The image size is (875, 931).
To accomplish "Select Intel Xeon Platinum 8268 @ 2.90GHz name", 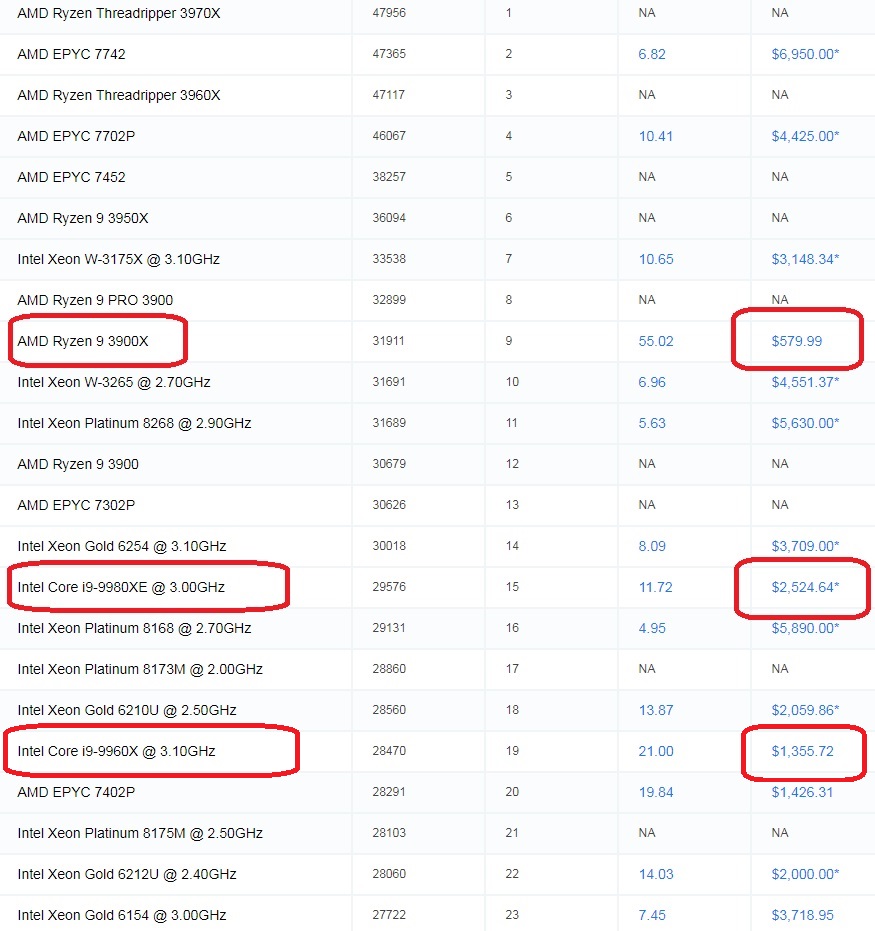I will [134, 423].
